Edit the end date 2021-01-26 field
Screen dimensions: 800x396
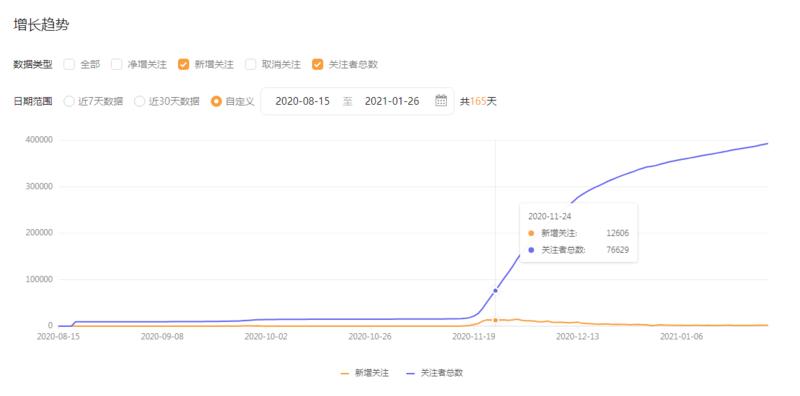[x=392, y=101]
